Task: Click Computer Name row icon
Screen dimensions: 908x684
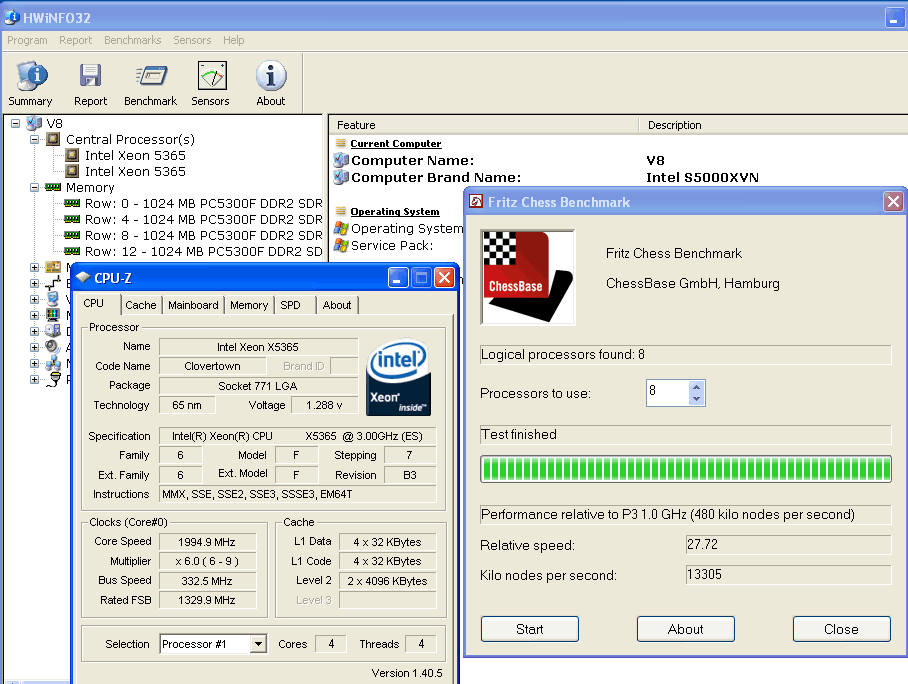Action: pos(341,160)
